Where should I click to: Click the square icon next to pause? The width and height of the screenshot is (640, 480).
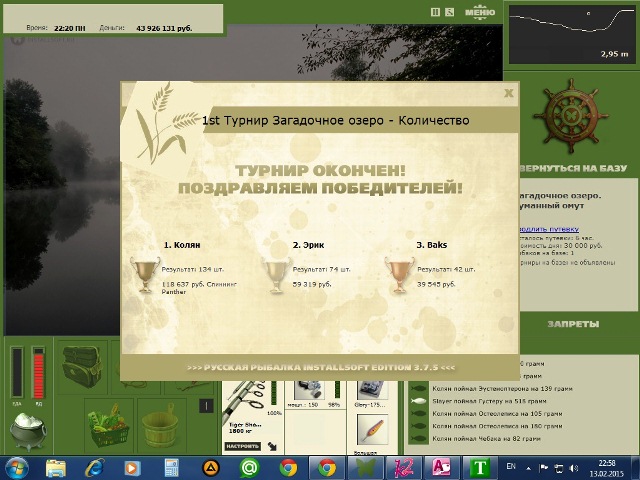449,12
